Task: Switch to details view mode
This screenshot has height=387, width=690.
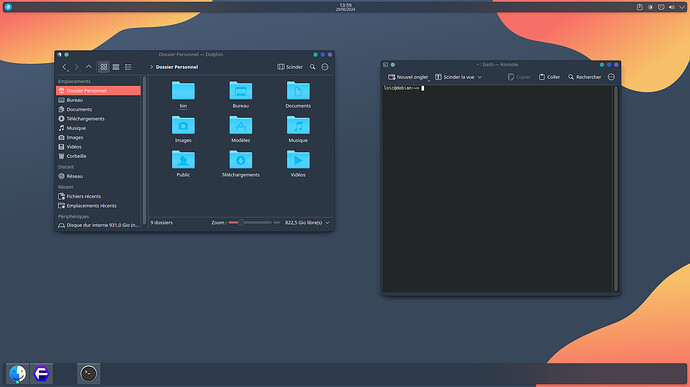Action: (128, 67)
